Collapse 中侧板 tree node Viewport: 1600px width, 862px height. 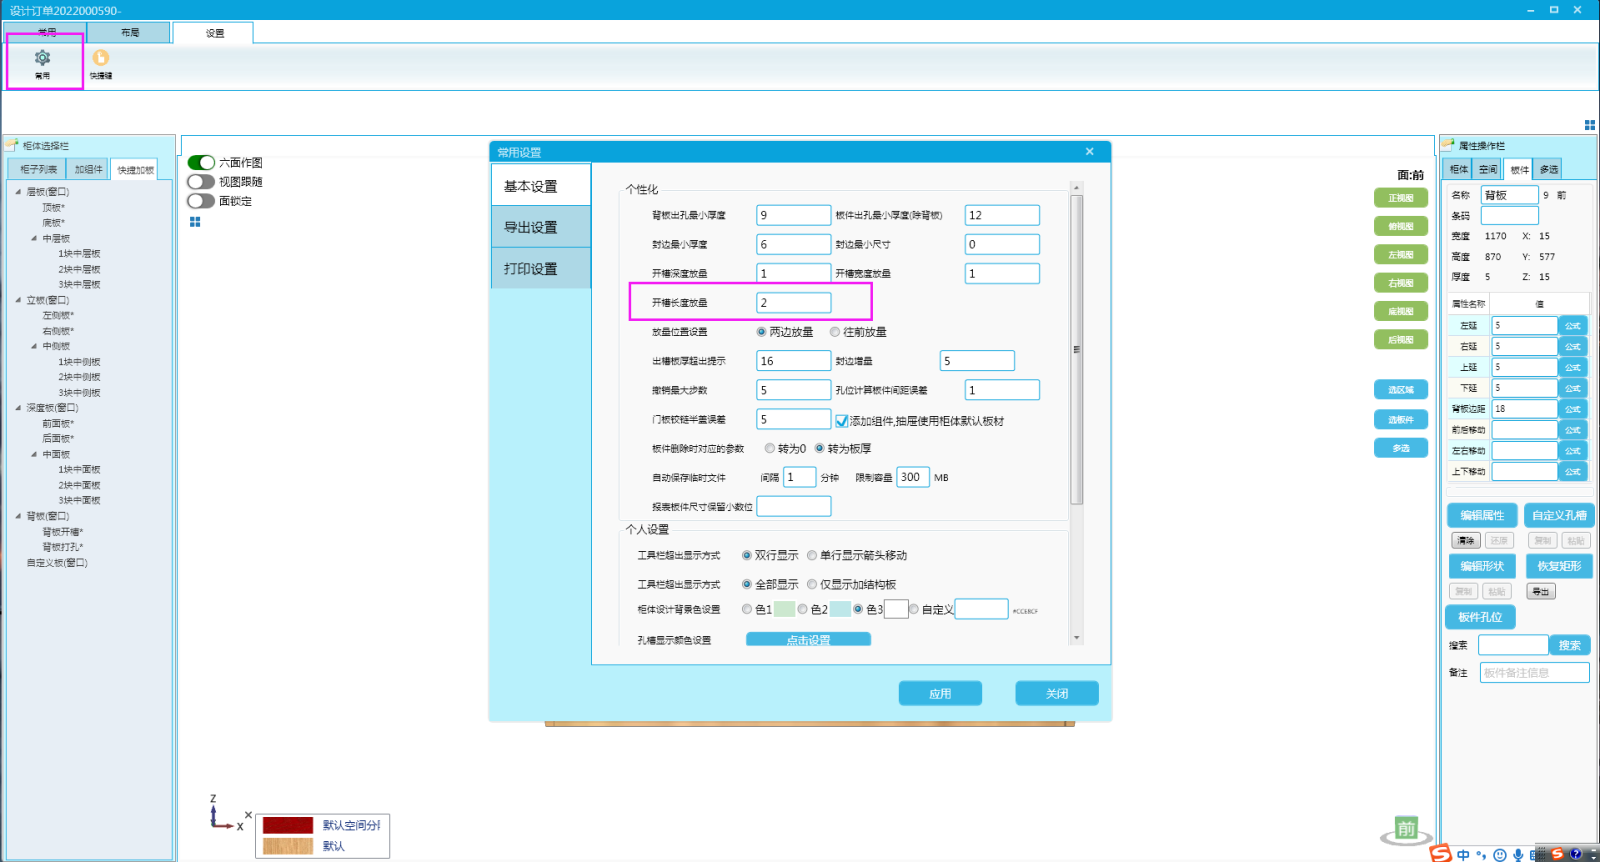tap(34, 346)
